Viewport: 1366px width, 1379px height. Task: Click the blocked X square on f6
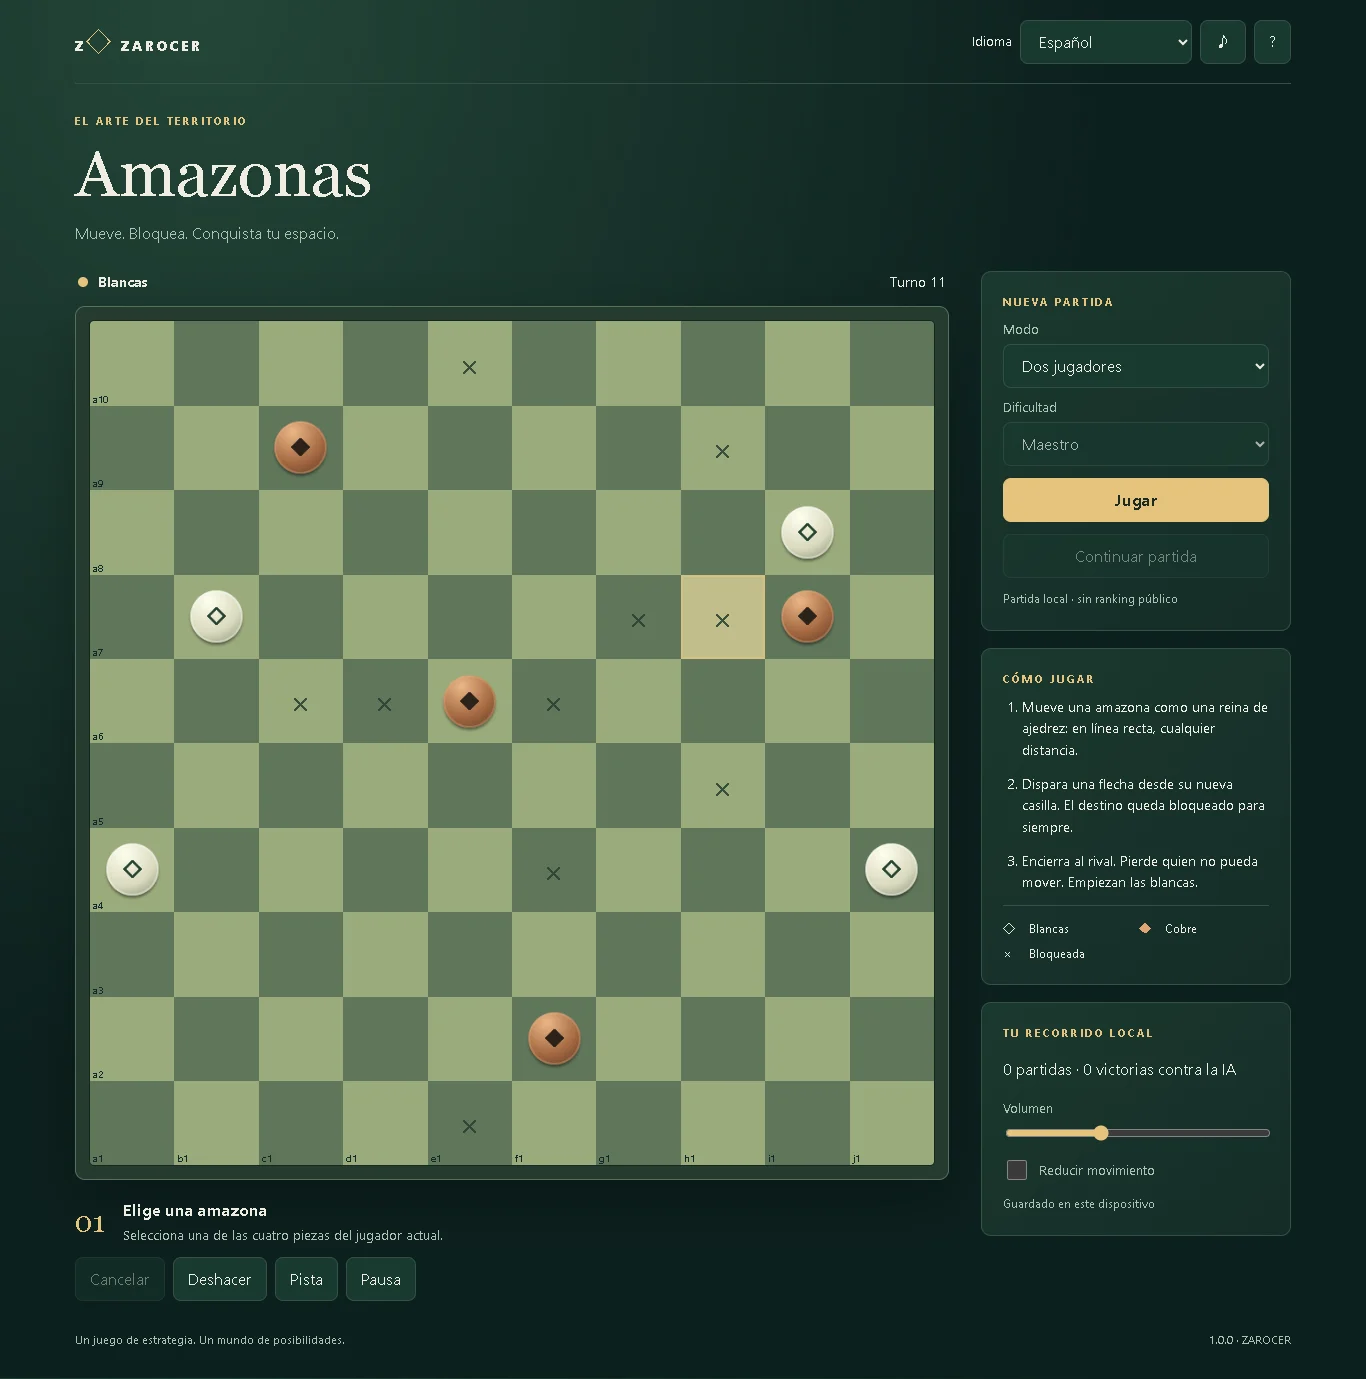(x=554, y=701)
